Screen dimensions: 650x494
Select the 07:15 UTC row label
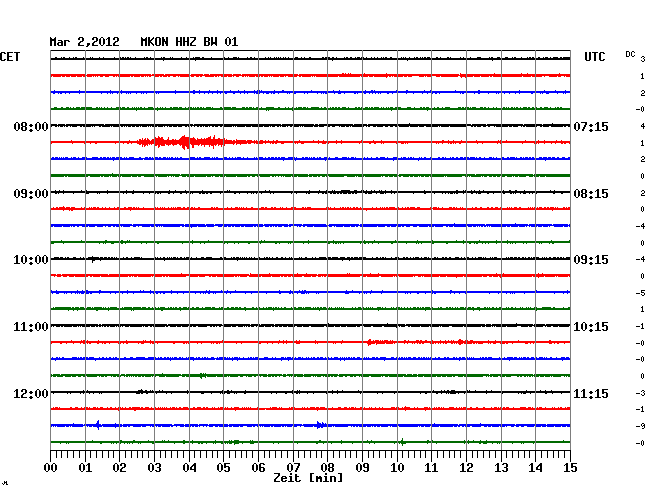pos(591,126)
